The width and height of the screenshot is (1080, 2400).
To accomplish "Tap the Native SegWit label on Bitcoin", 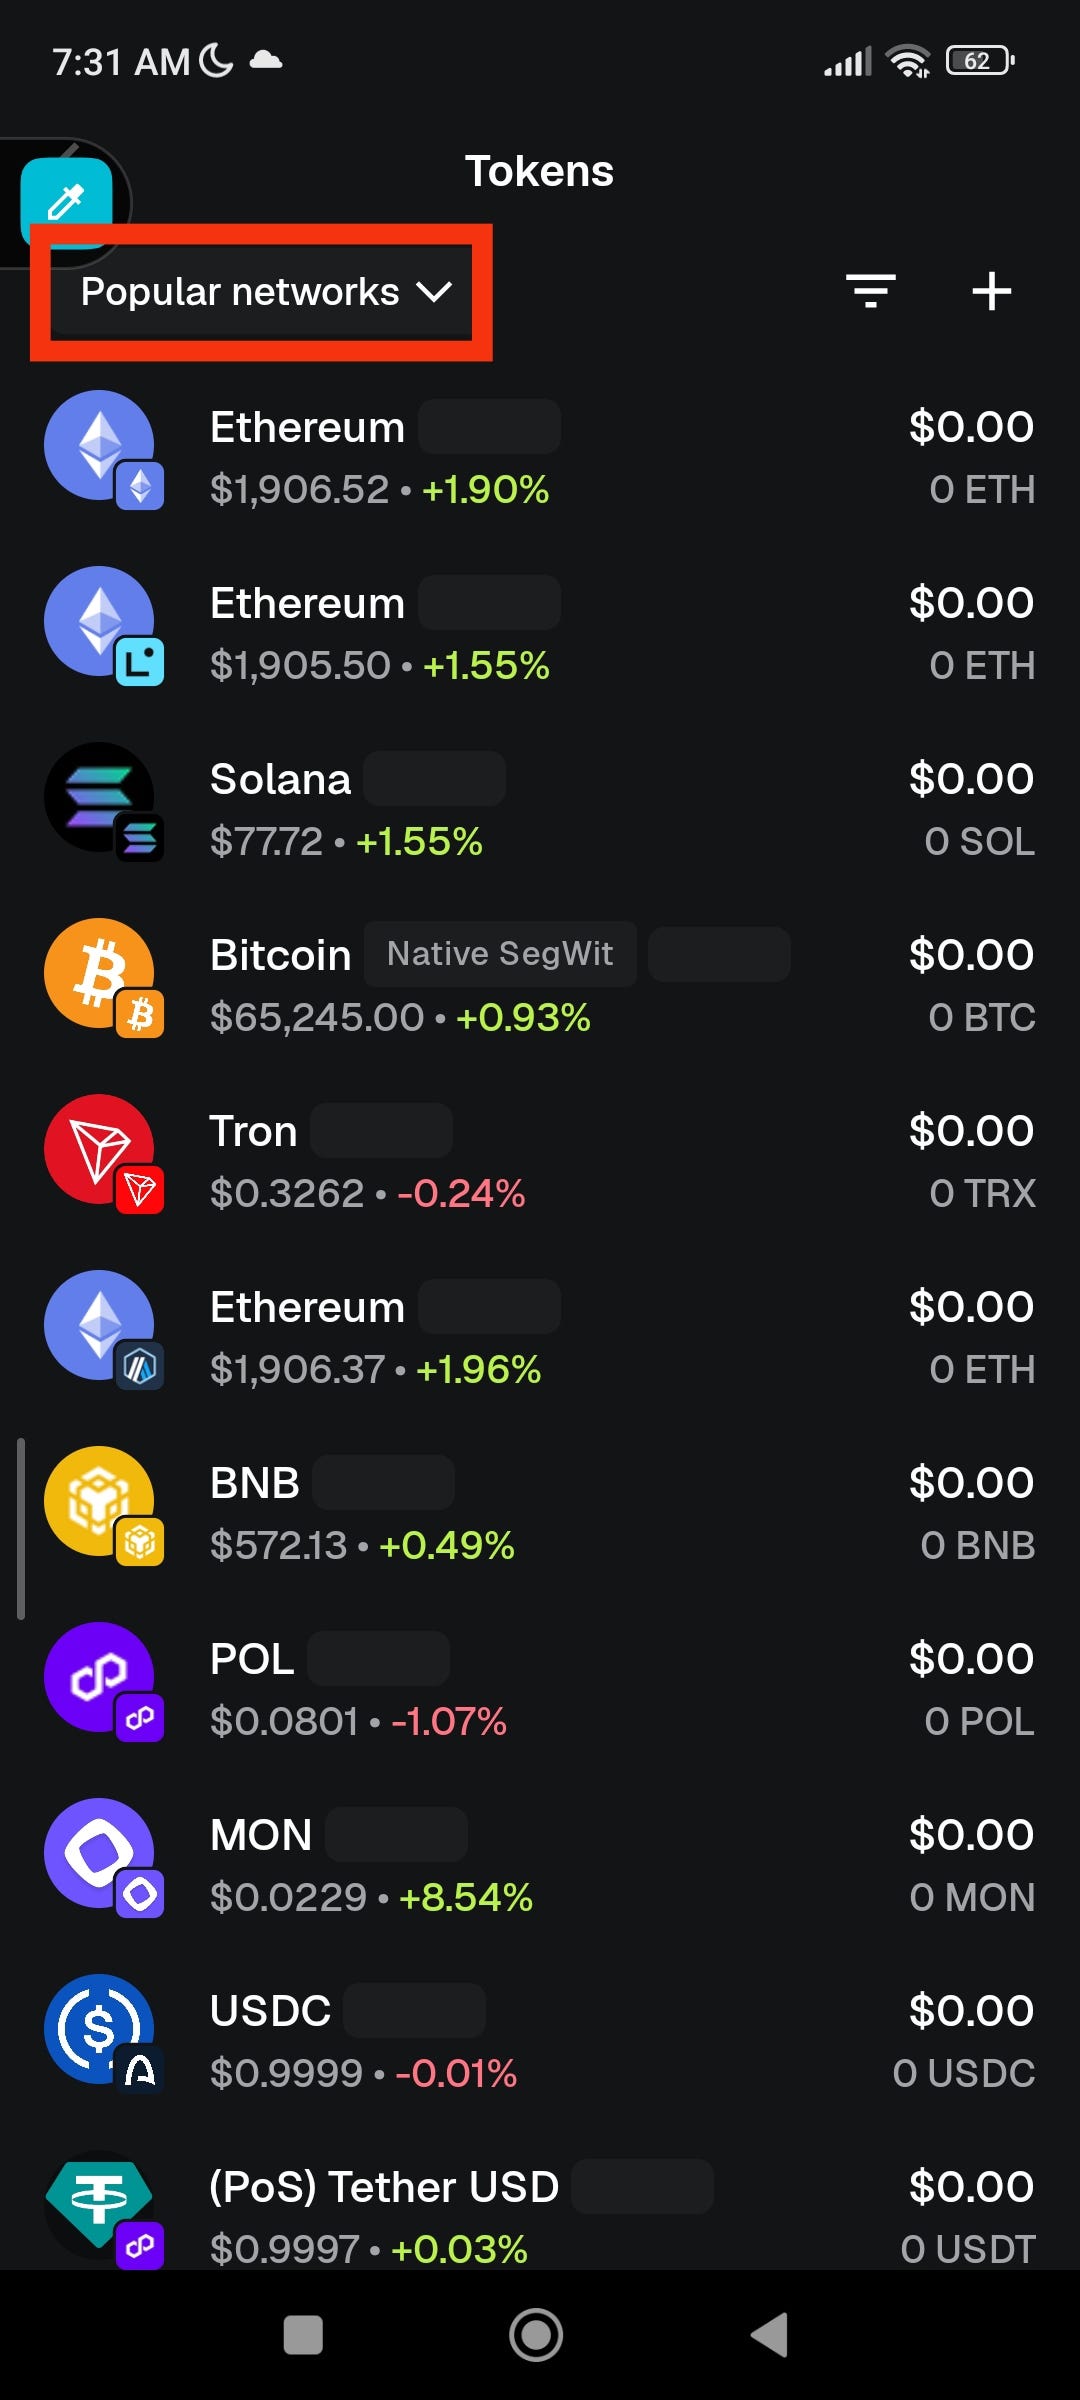I will [x=500, y=954].
